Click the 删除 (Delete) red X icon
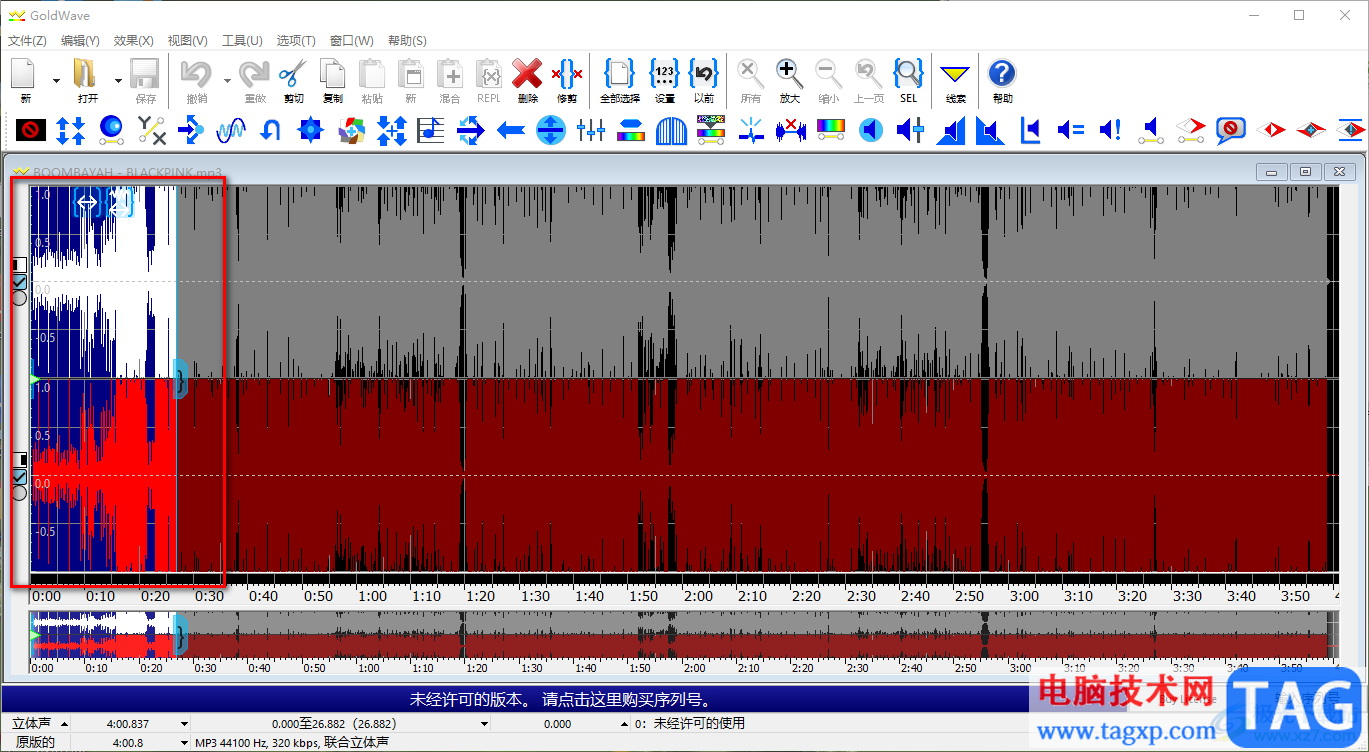The width and height of the screenshot is (1369, 752). 527,74
